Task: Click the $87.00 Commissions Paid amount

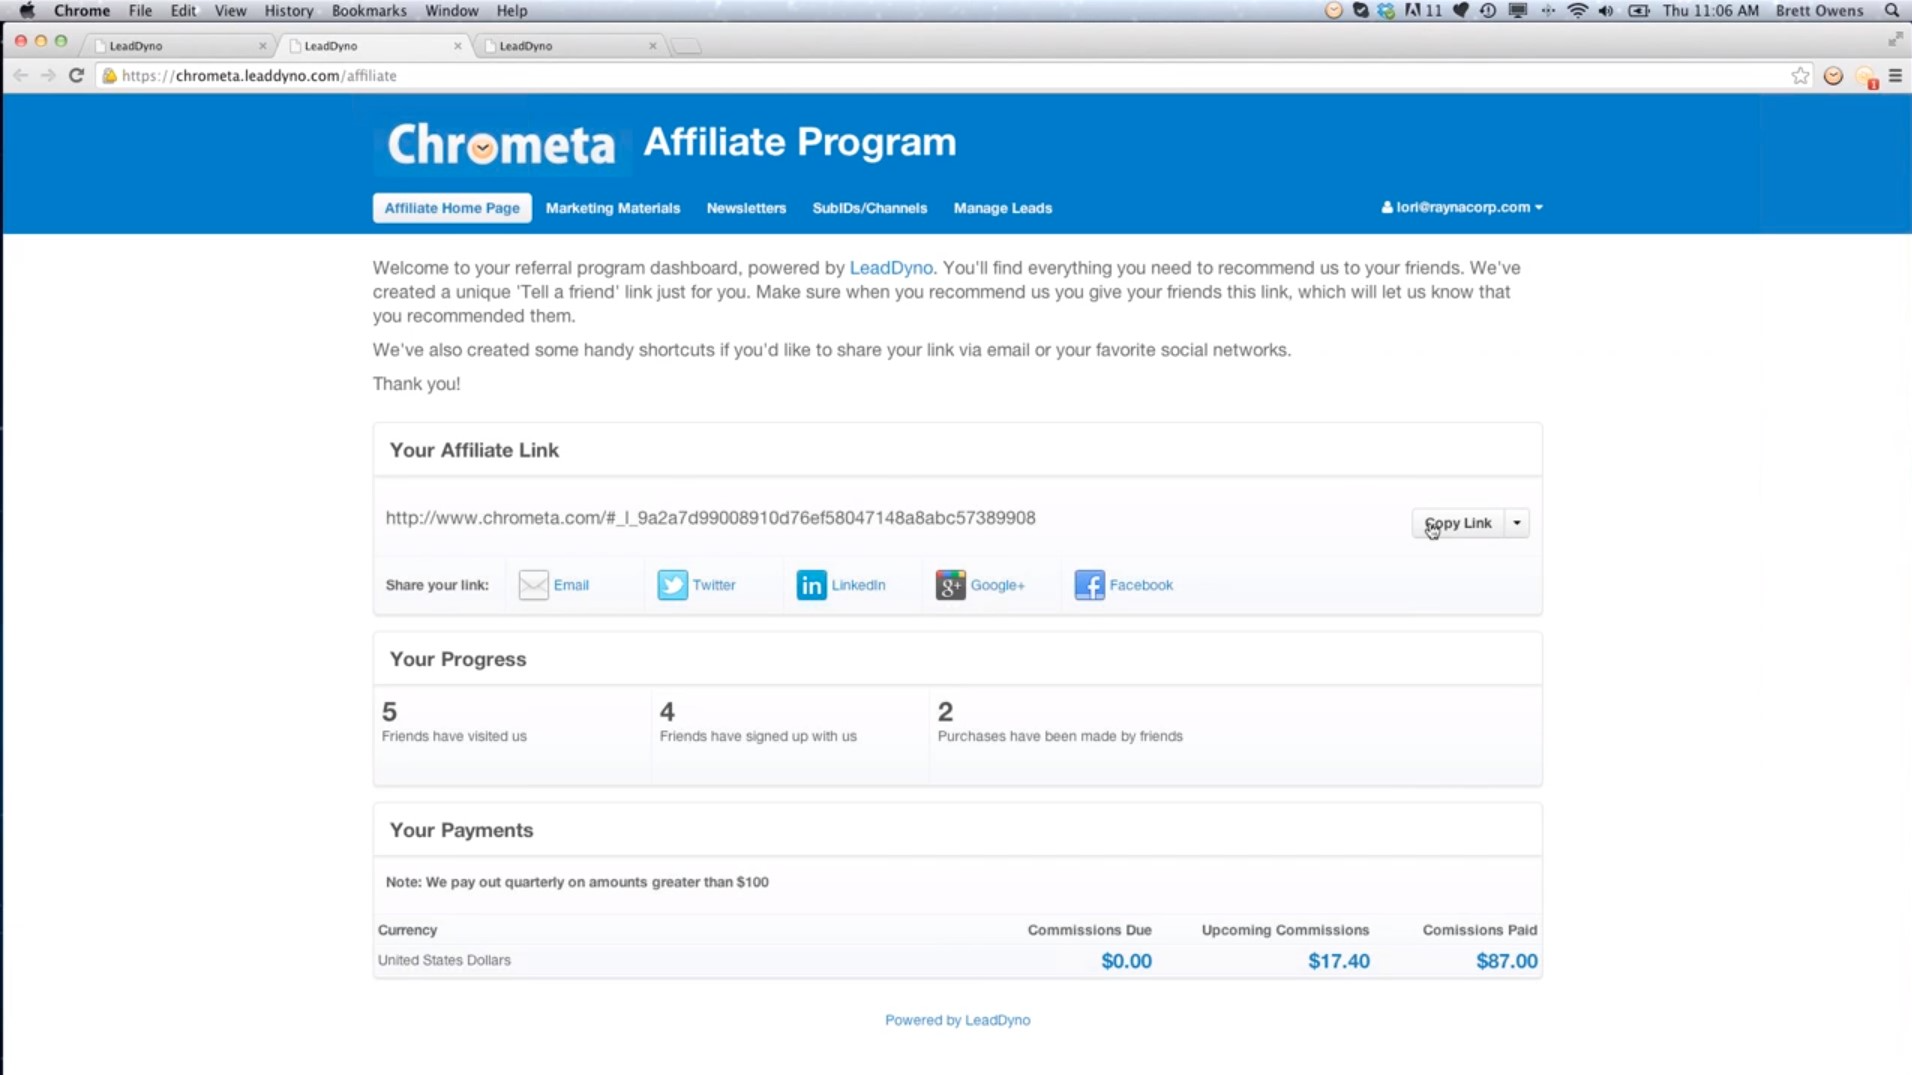Action: pos(1507,961)
